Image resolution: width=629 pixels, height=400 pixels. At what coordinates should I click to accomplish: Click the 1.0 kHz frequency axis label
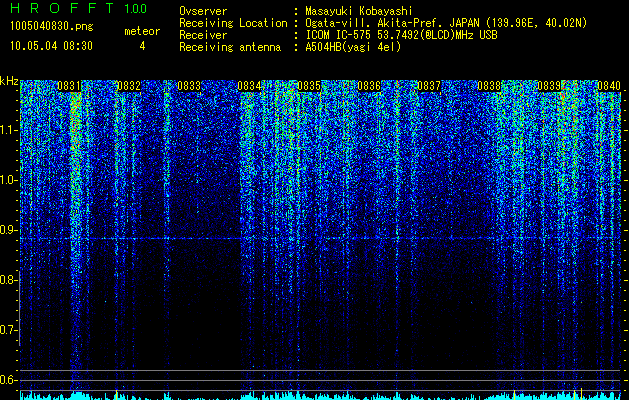point(9,180)
